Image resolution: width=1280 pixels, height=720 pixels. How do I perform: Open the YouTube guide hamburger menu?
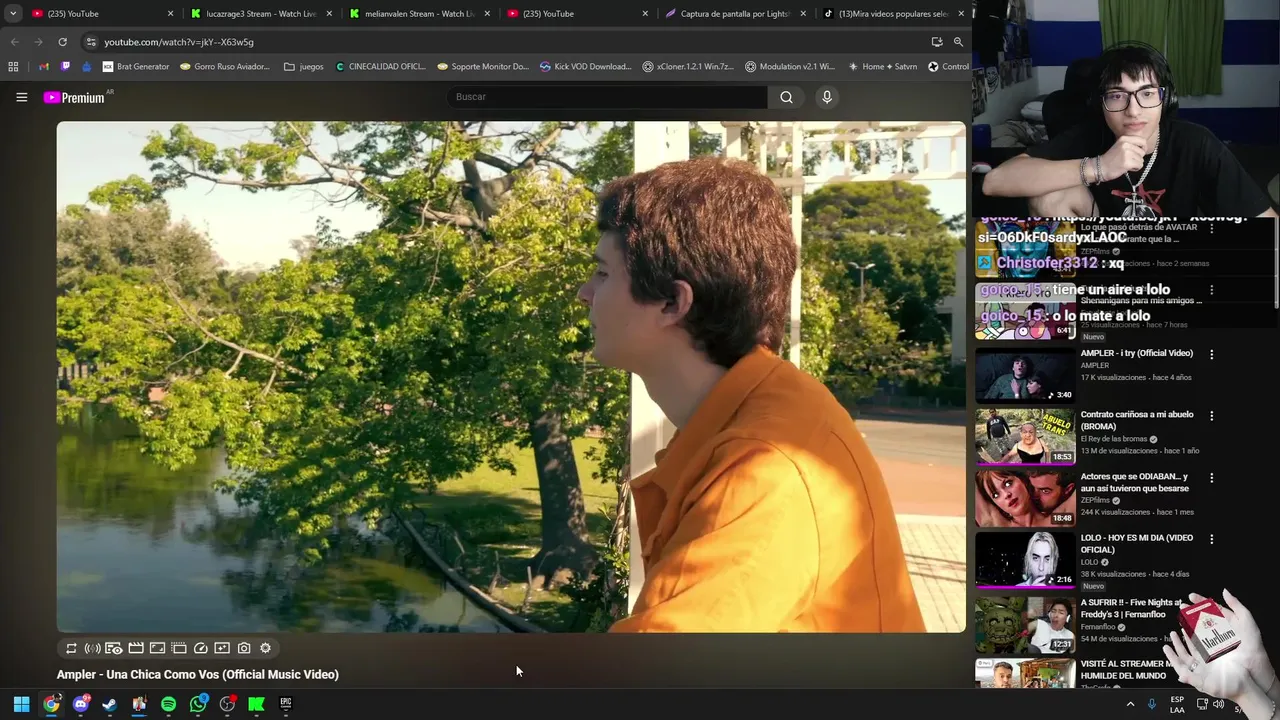point(21,97)
